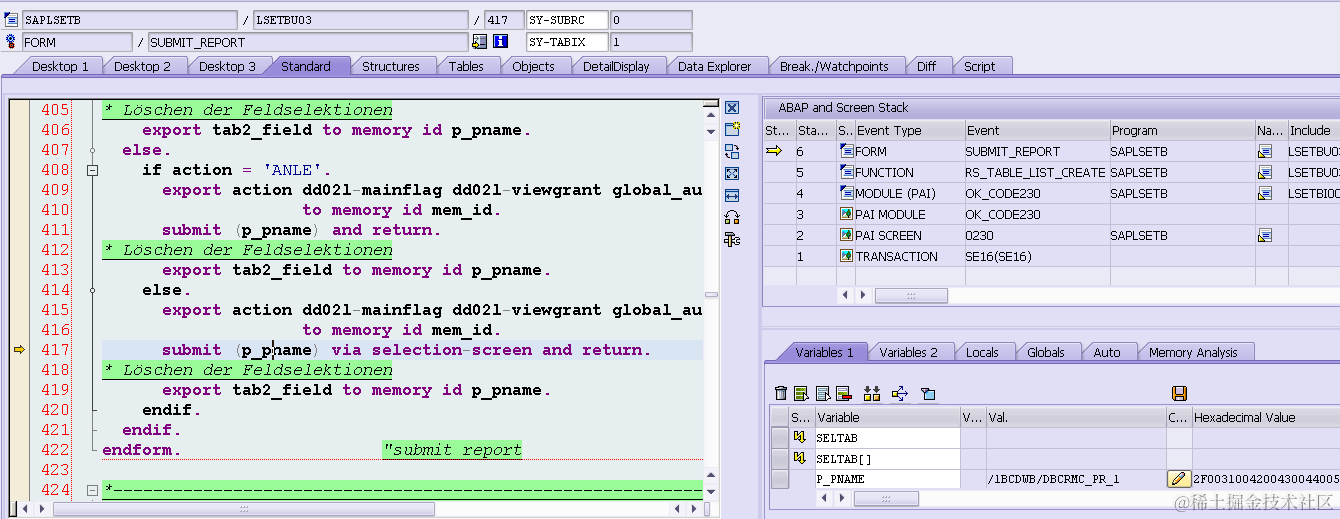Click the binoculars-style Find icon in Variables toolbar
1340x519 pixels.
pyautogui.click(x=872, y=393)
